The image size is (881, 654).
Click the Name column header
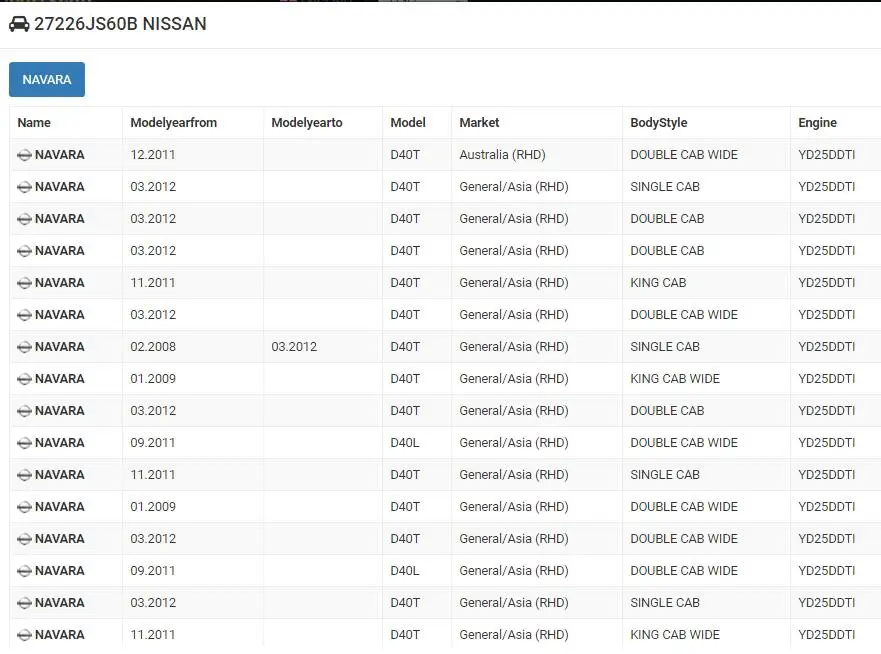(34, 122)
